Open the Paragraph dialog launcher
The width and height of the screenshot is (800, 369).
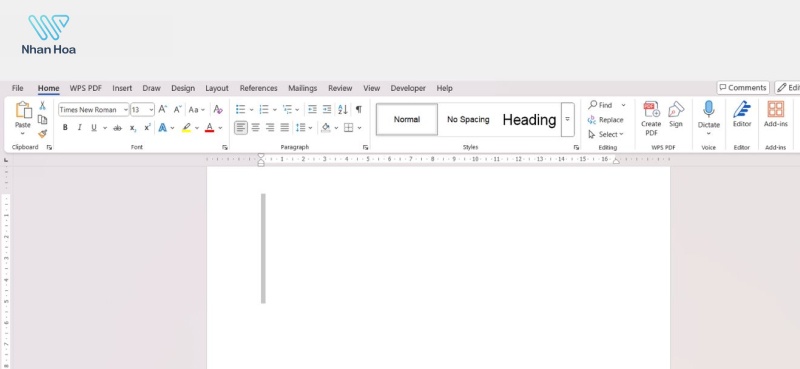(365, 147)
